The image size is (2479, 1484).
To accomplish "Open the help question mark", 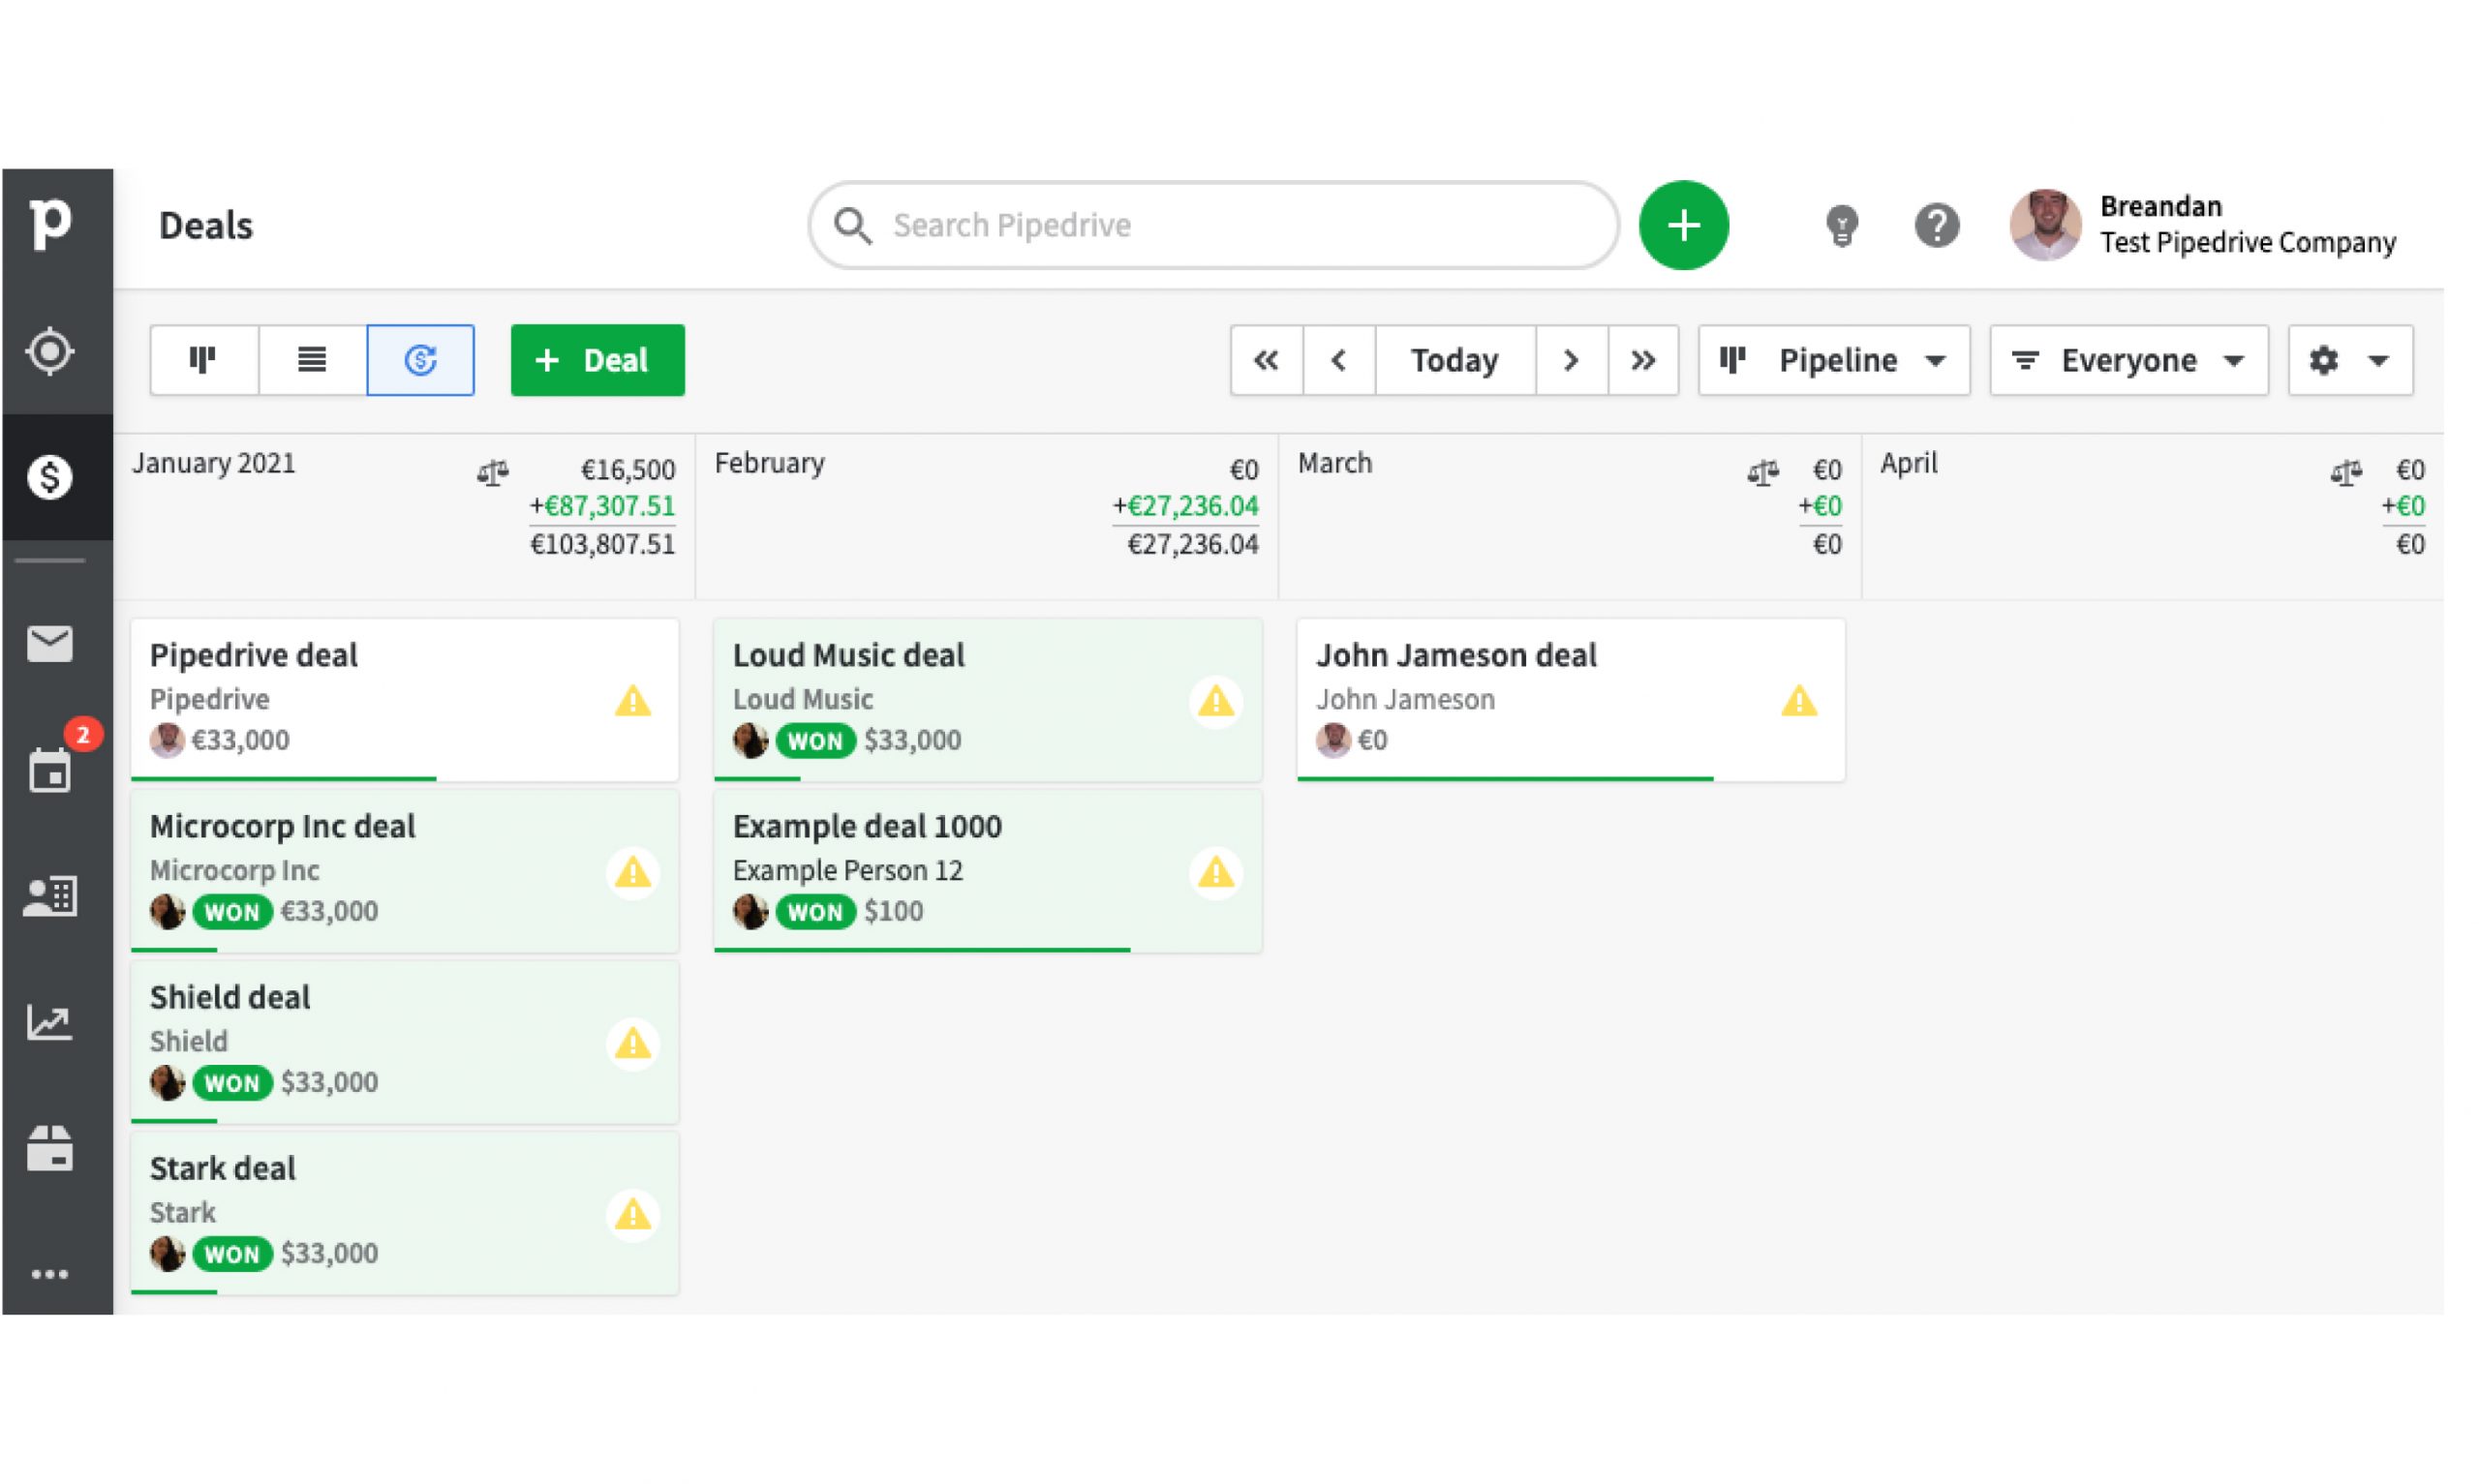I will click(x=1936, y=225).
